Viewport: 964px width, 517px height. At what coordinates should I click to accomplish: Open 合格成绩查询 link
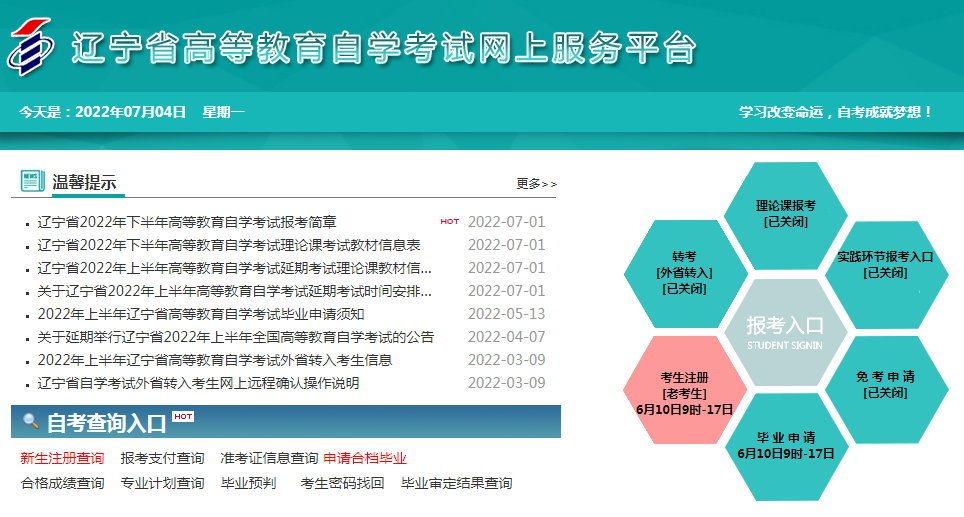click(62, 484)
